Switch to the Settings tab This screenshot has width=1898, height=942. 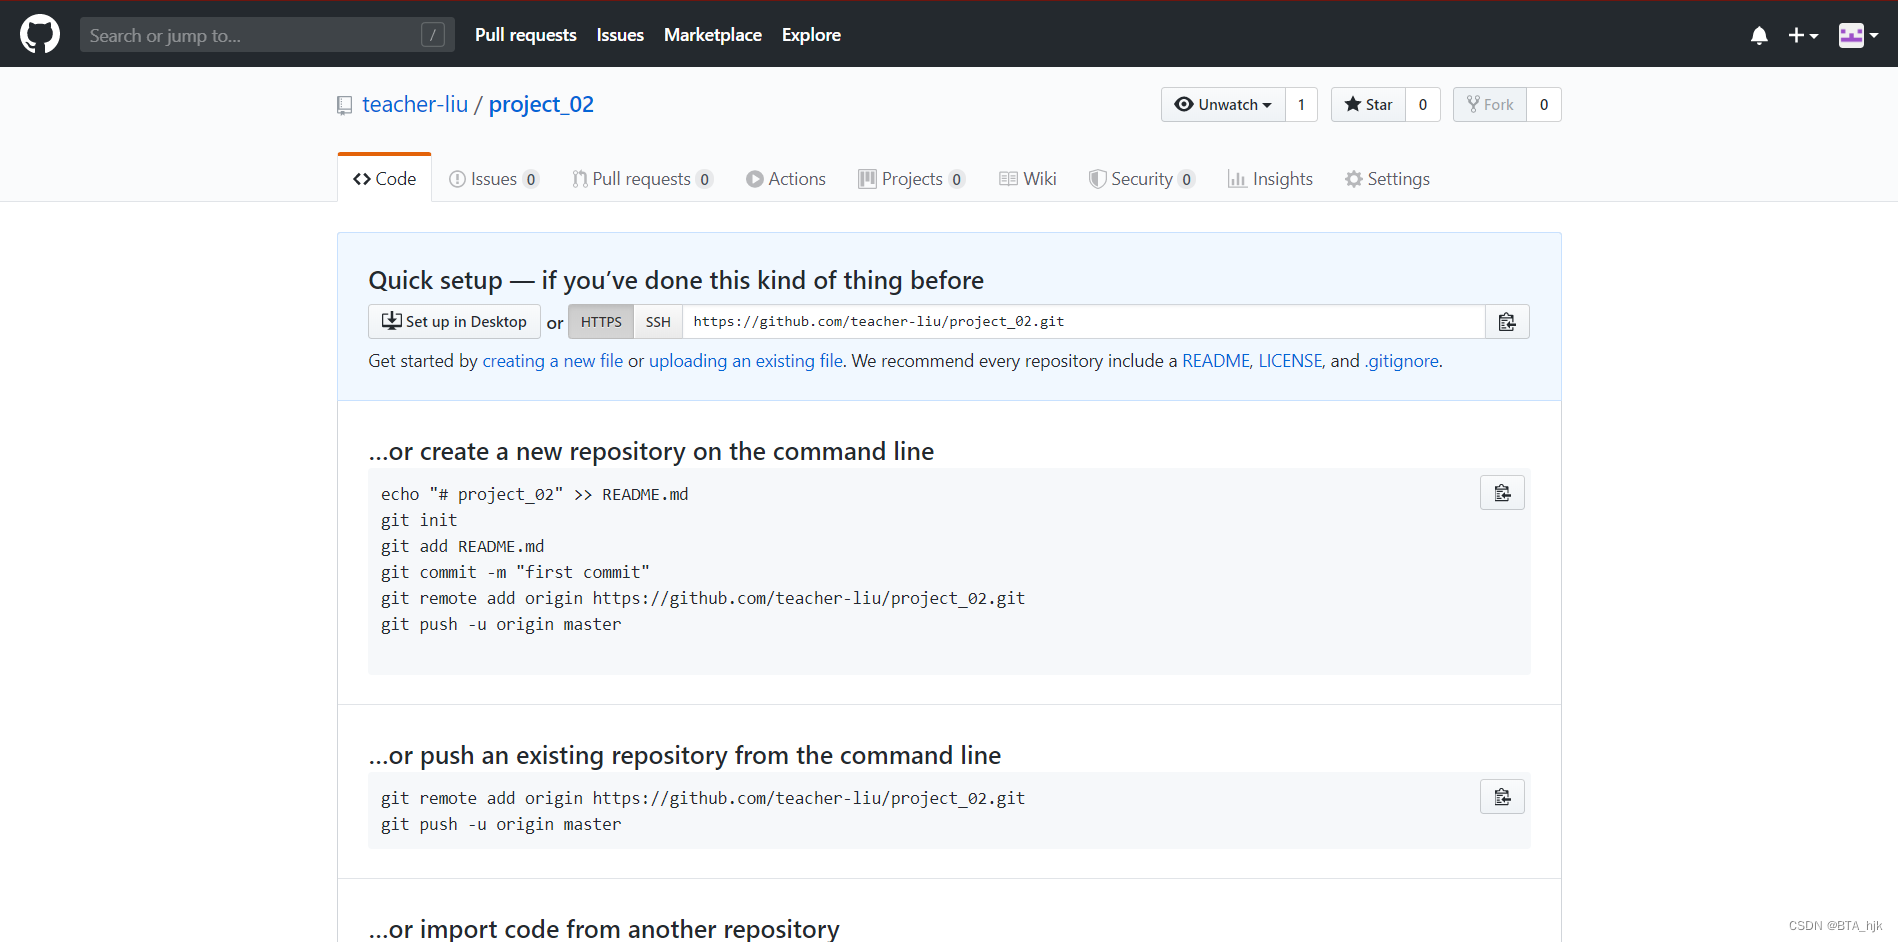(x=1387, y=179)
